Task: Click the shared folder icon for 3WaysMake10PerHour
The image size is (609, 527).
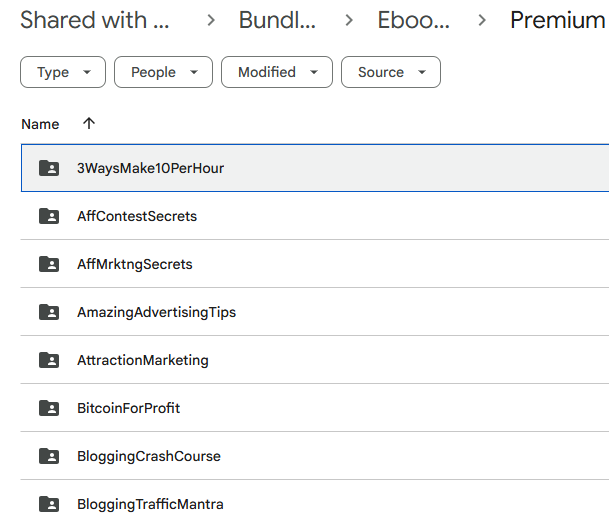Action: pyautogui.click(x=48, y=168)
